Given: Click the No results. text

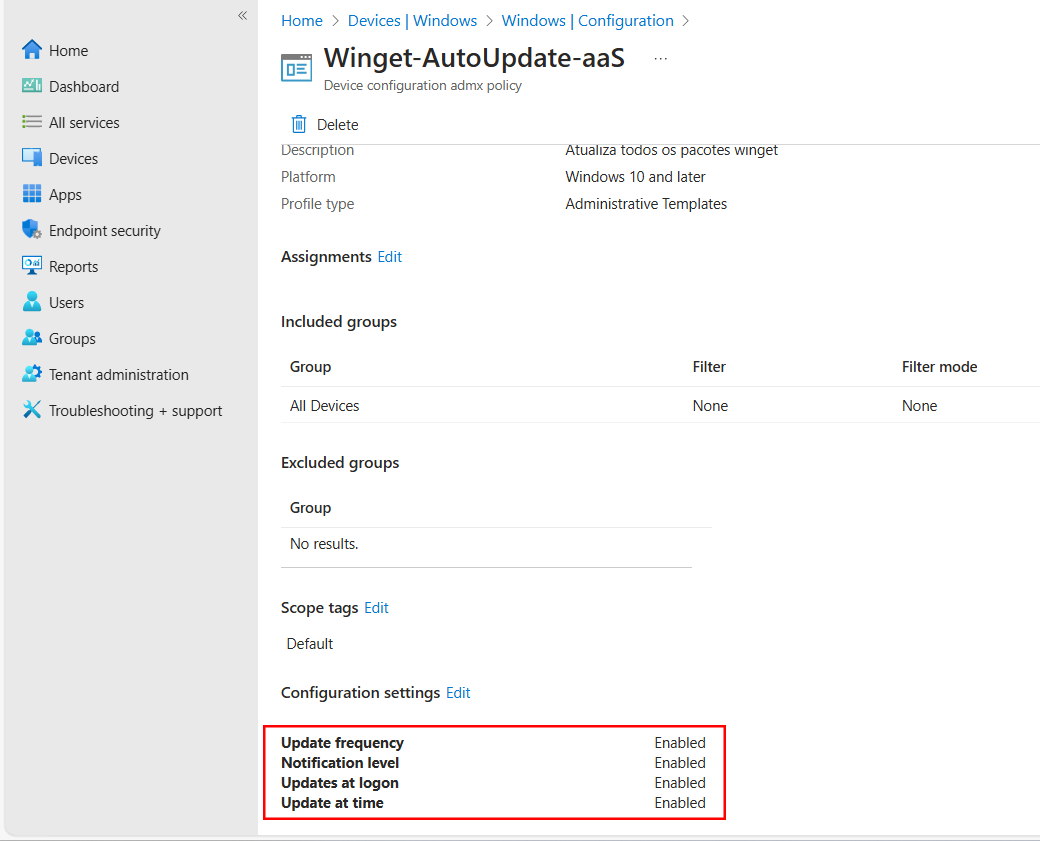Looking at the screenshot, I should coord(324,544).
